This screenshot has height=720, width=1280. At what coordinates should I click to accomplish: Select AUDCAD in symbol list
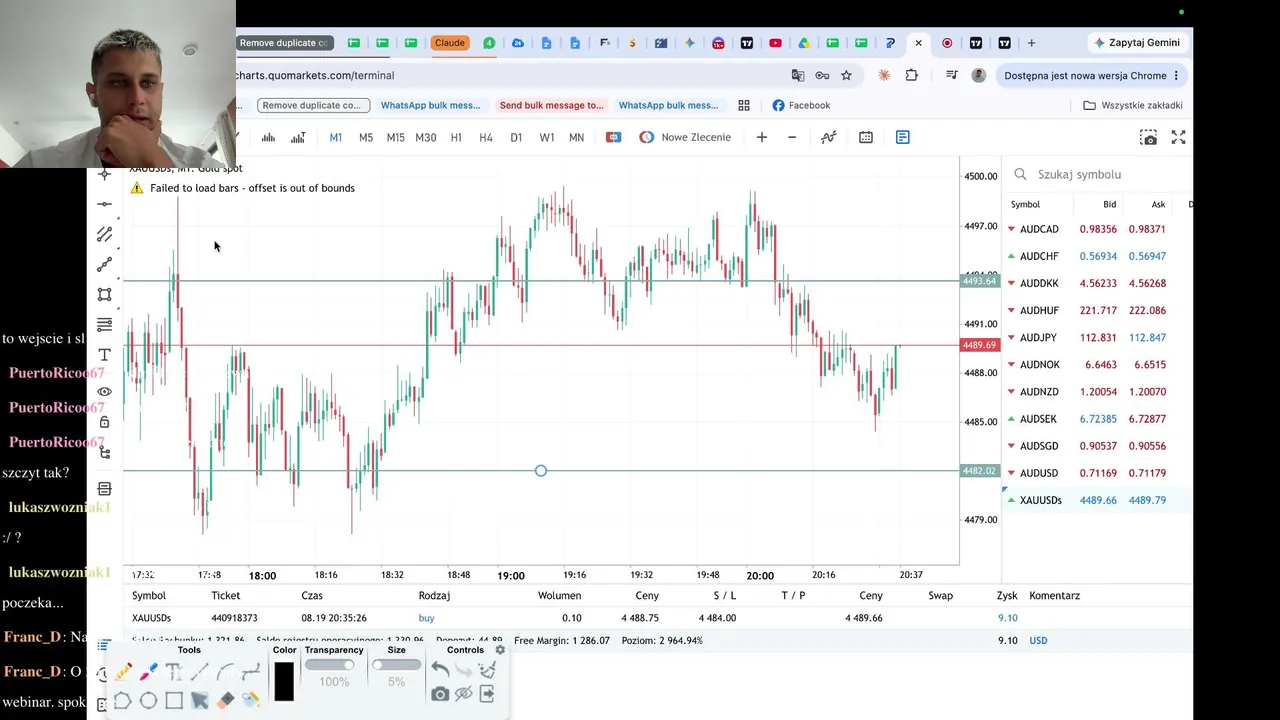click(x=1039, y=229)
